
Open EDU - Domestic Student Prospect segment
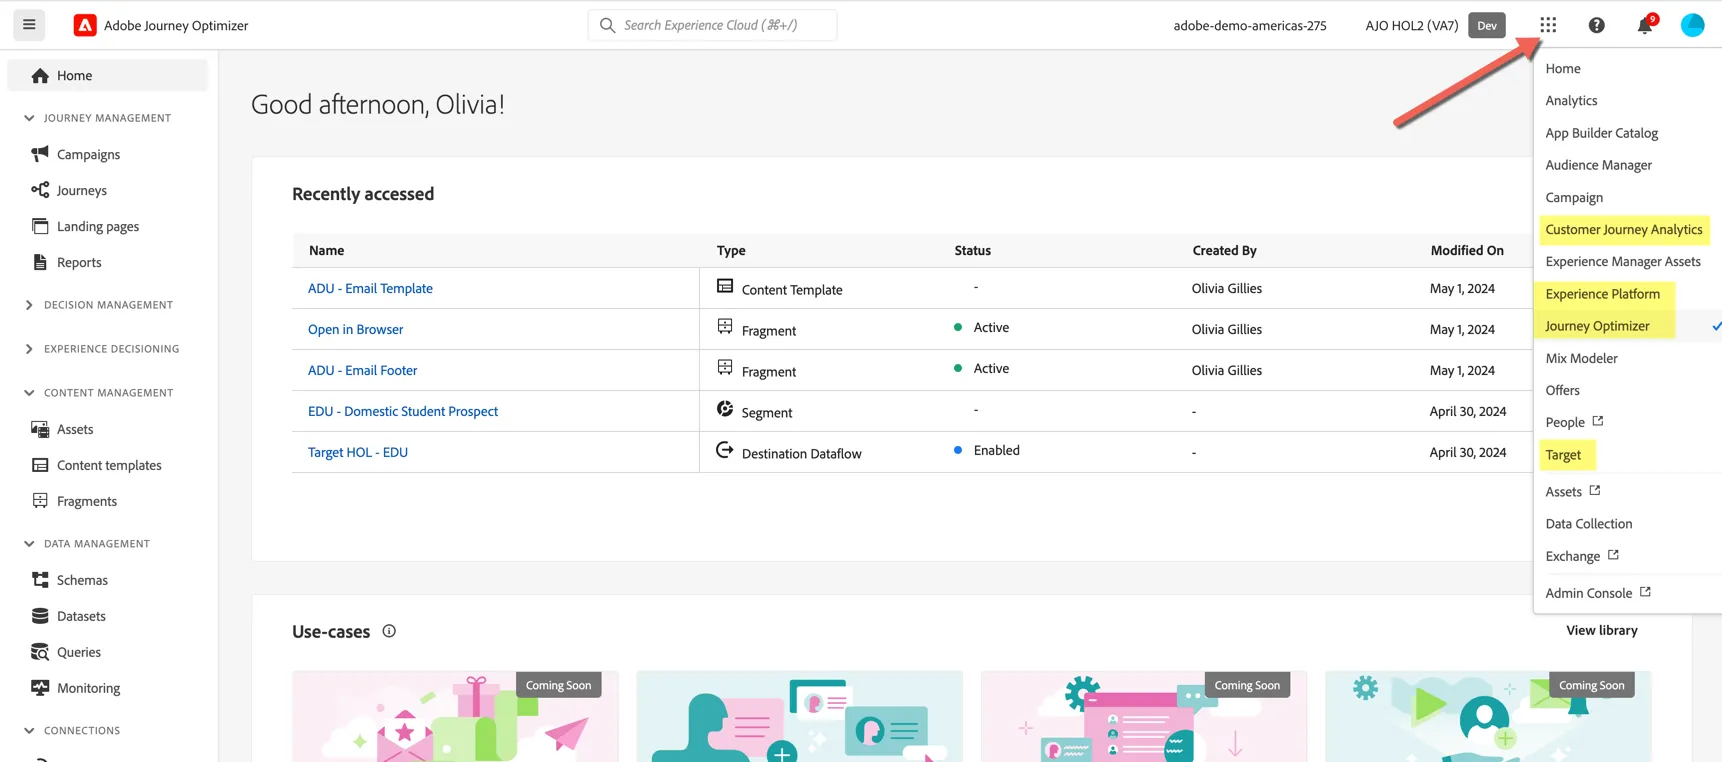click(403, 411)
